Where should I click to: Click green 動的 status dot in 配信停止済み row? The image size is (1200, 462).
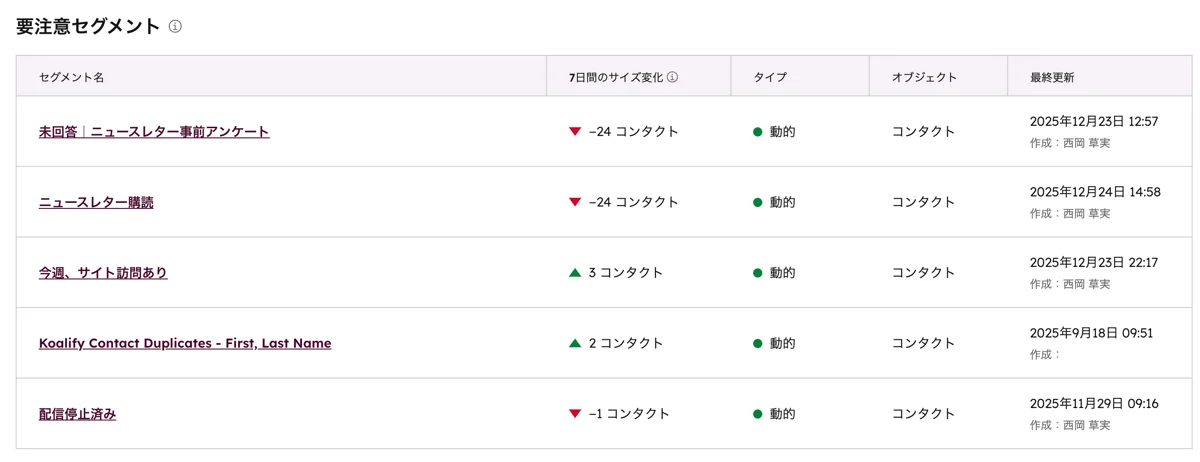pos(758,414)
